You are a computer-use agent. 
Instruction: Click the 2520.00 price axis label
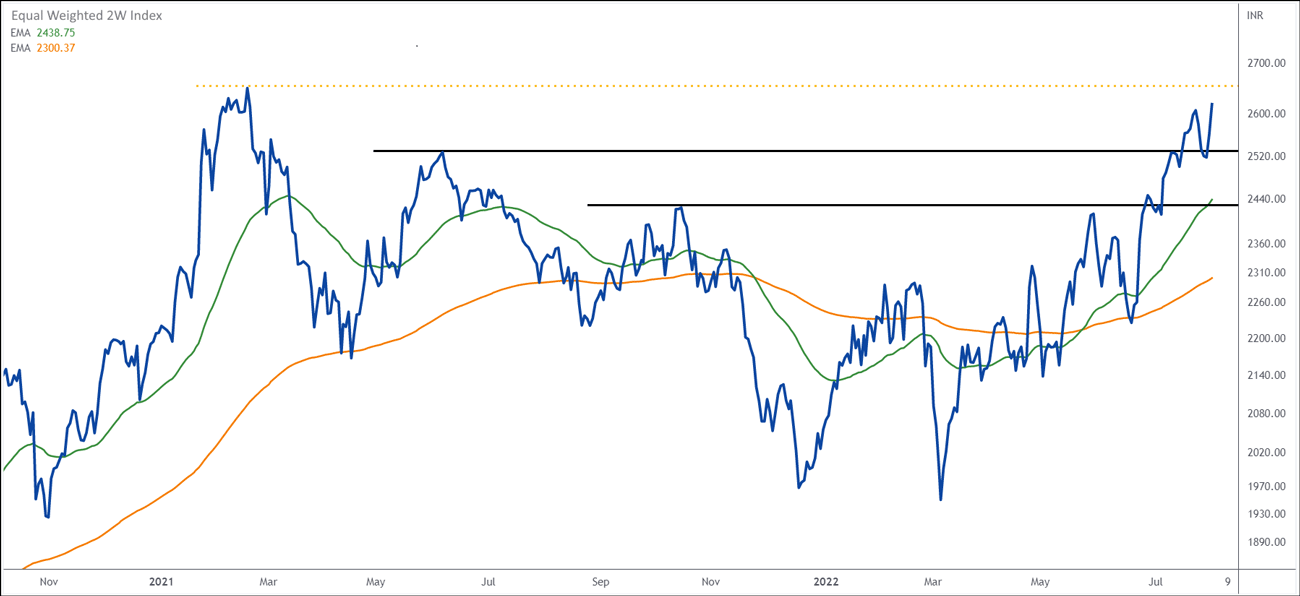[x=1265, y=157]
